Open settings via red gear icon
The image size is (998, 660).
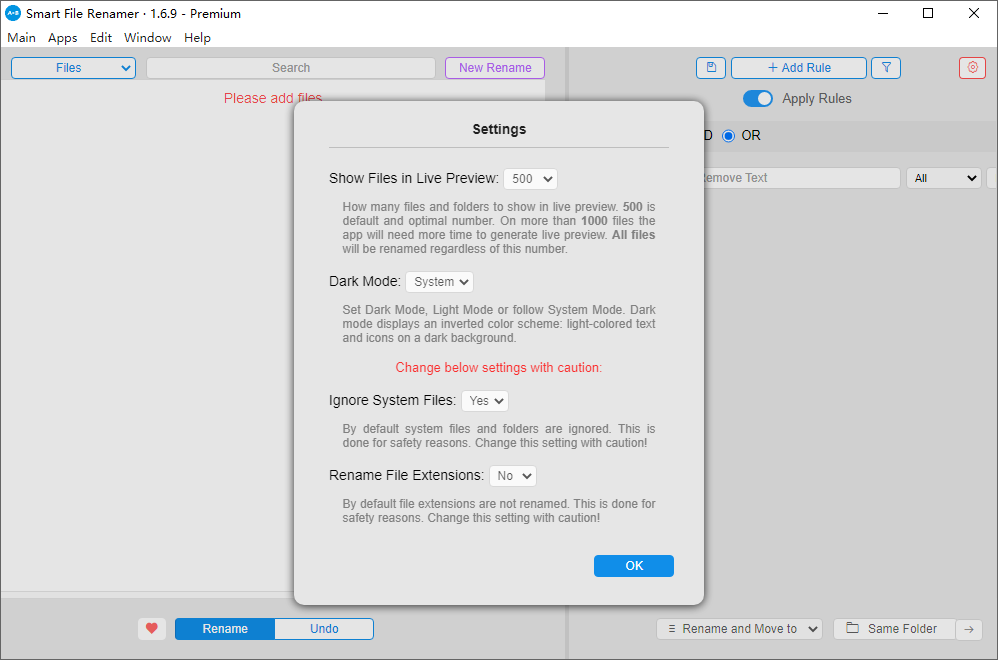(972, 67)
